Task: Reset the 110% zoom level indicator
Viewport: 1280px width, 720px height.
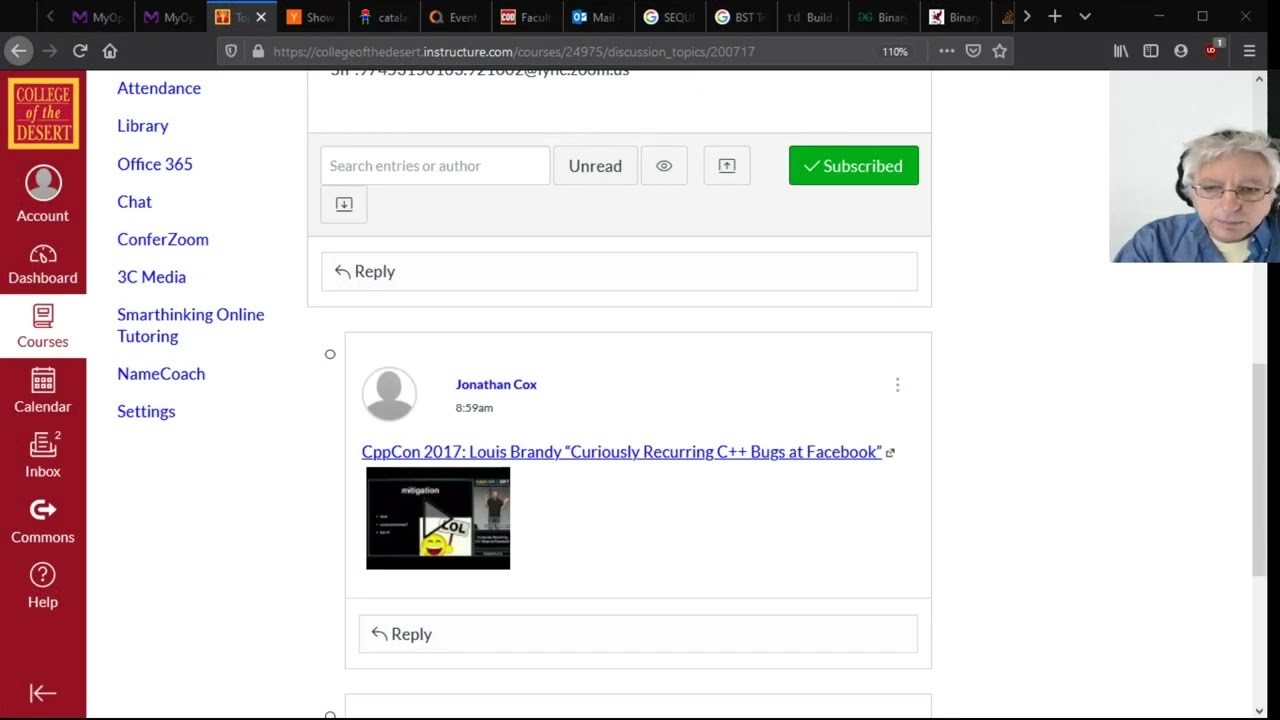Action: pos(895,51)
